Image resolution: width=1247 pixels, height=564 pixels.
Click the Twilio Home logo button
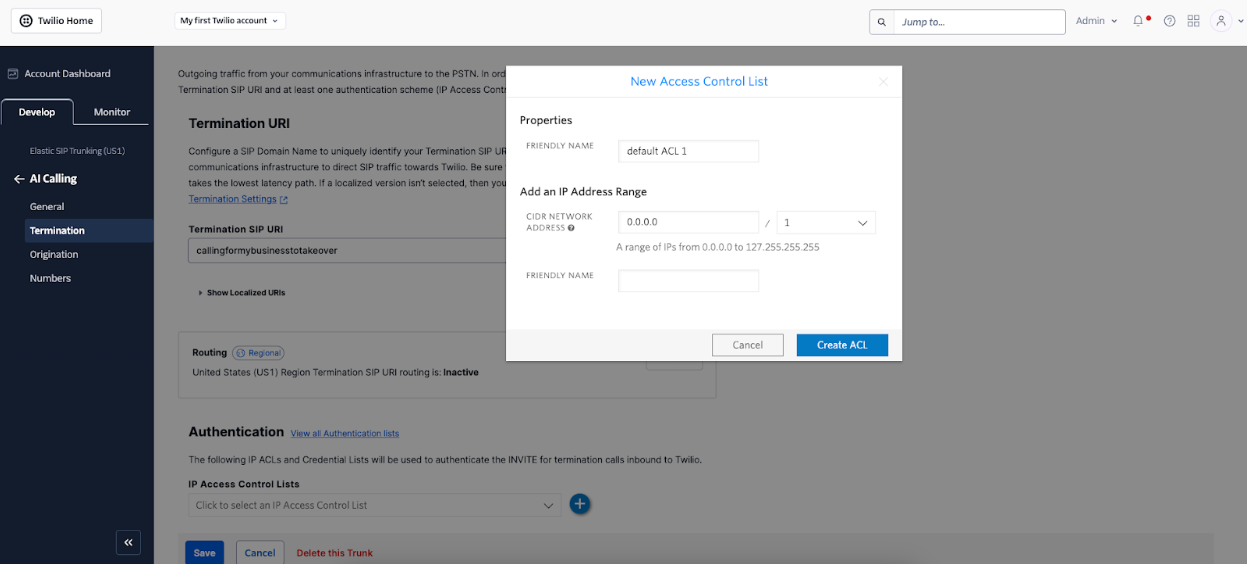coord(57,21)
